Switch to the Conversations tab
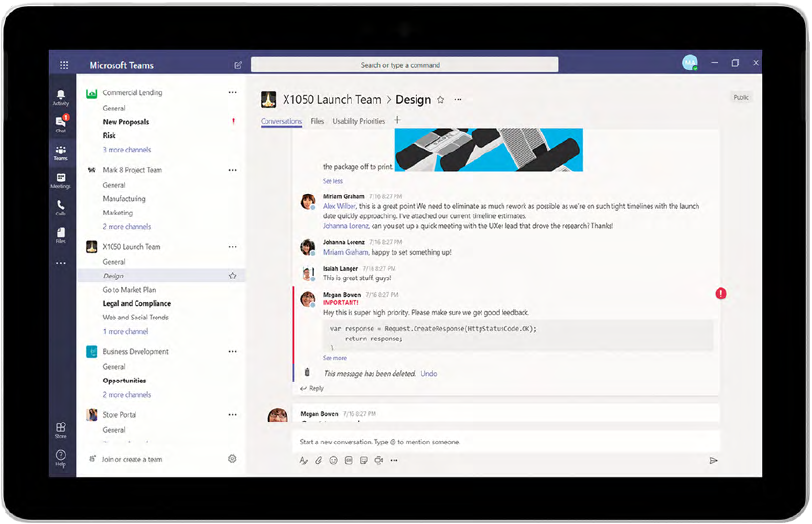Image resolution: width=812 pixels, height=524 pixels. [281, 121]
